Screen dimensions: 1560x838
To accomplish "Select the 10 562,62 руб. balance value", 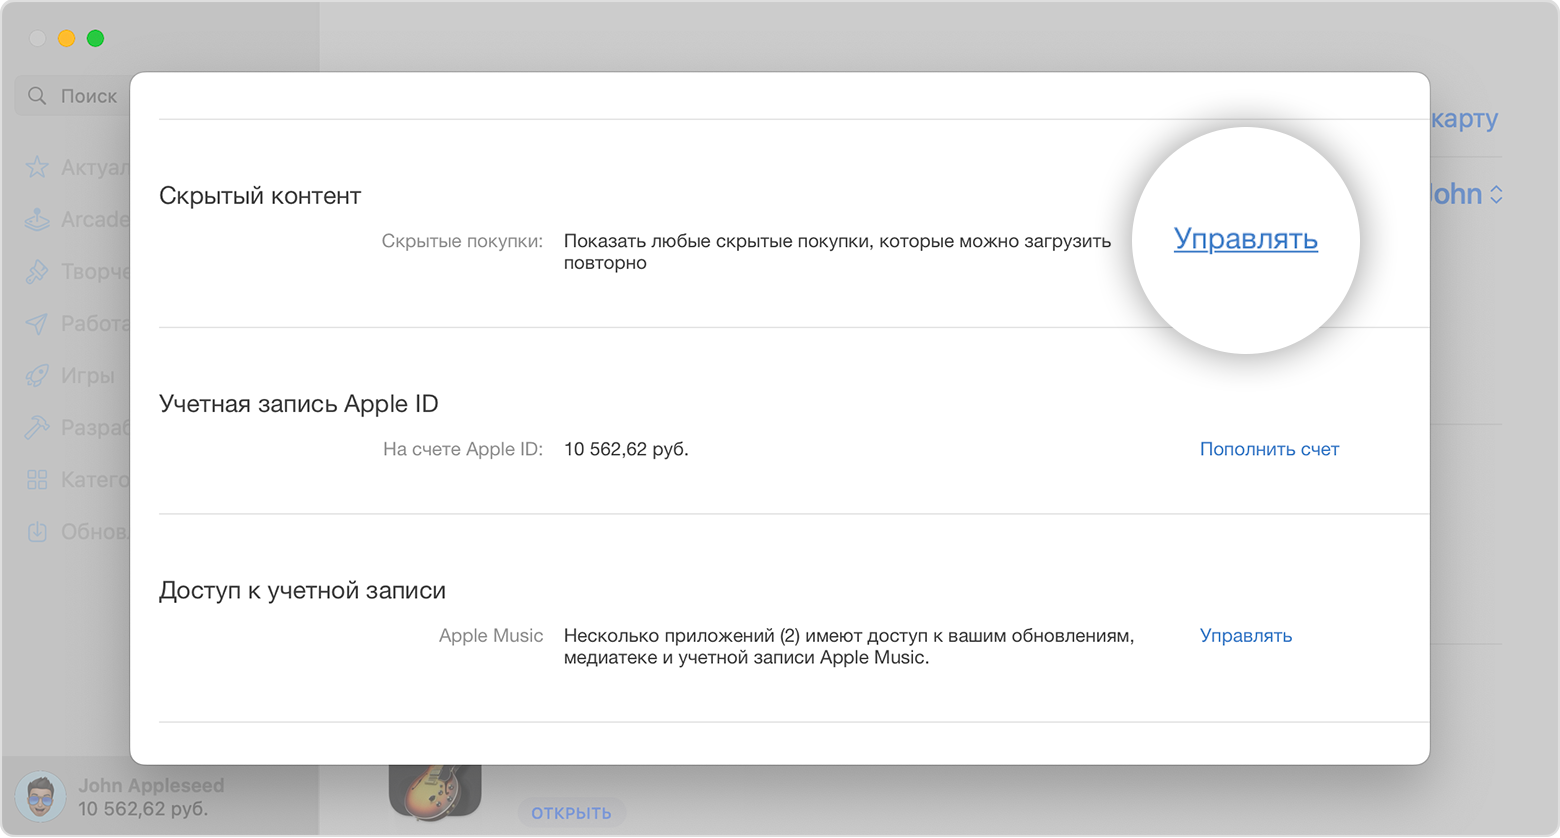I will [x=626, y=449].
